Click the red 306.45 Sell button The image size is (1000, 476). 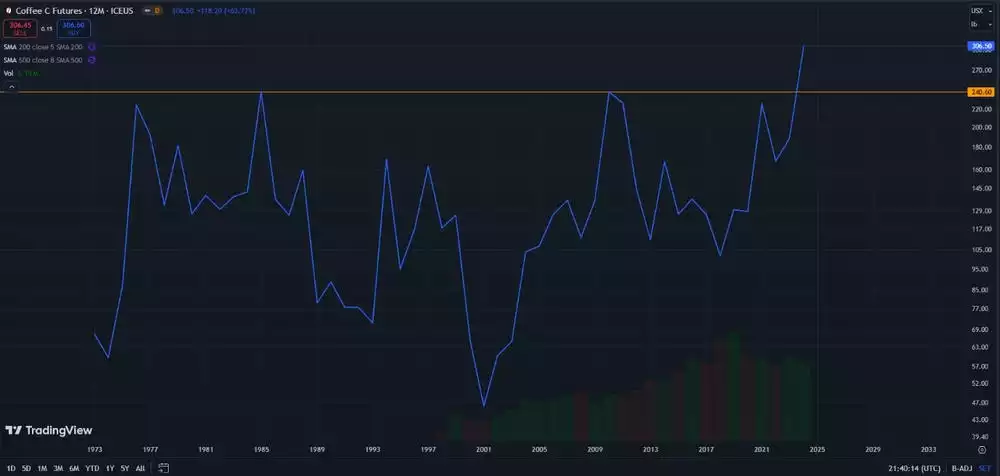tap(20, 29)
